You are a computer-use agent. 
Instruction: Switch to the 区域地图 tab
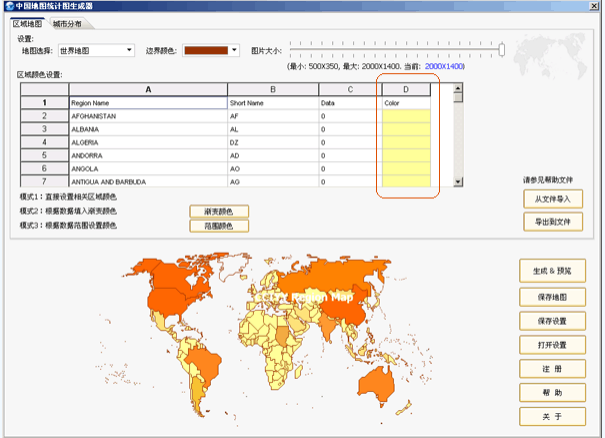click(27, 24)
